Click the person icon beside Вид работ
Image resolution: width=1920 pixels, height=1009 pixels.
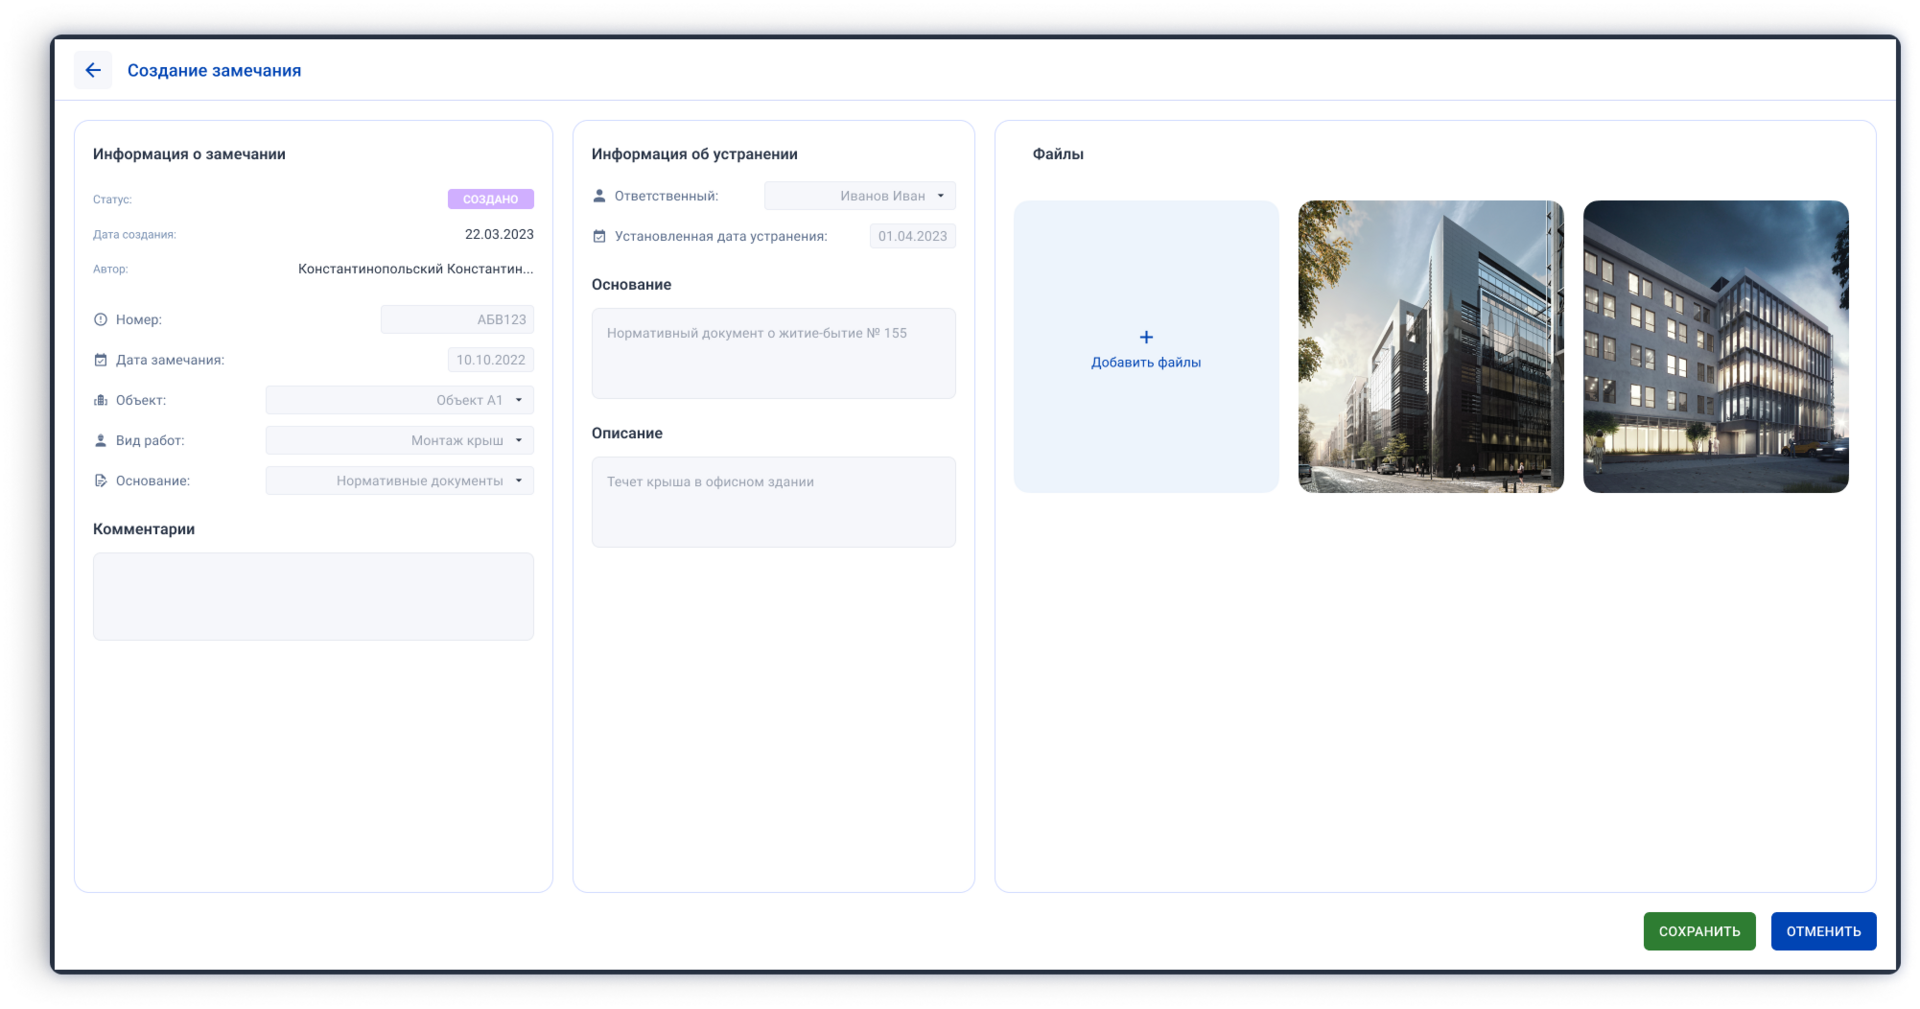(x=100, y=440)
